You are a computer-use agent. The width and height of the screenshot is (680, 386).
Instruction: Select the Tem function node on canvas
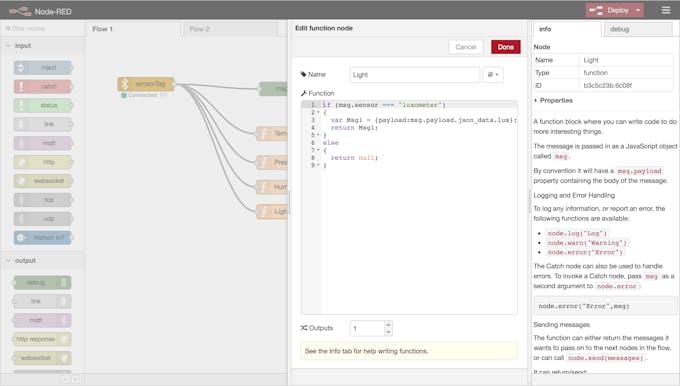click(272, 133)
